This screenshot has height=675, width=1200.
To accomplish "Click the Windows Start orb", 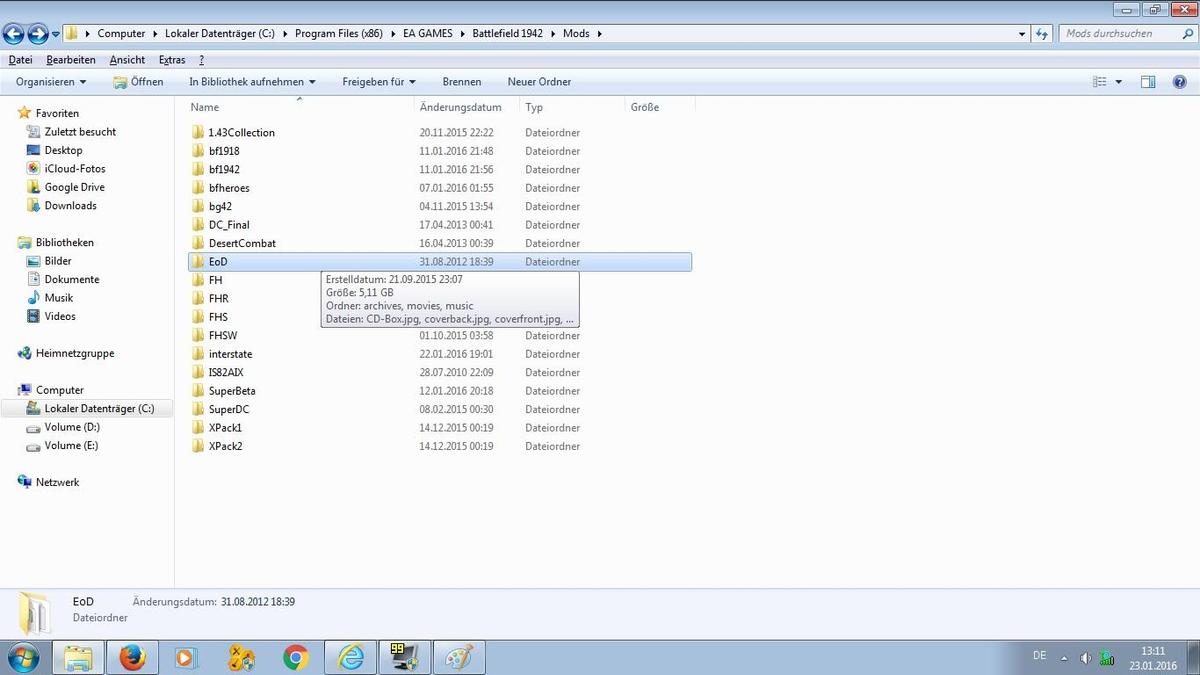I will point(23,657).
